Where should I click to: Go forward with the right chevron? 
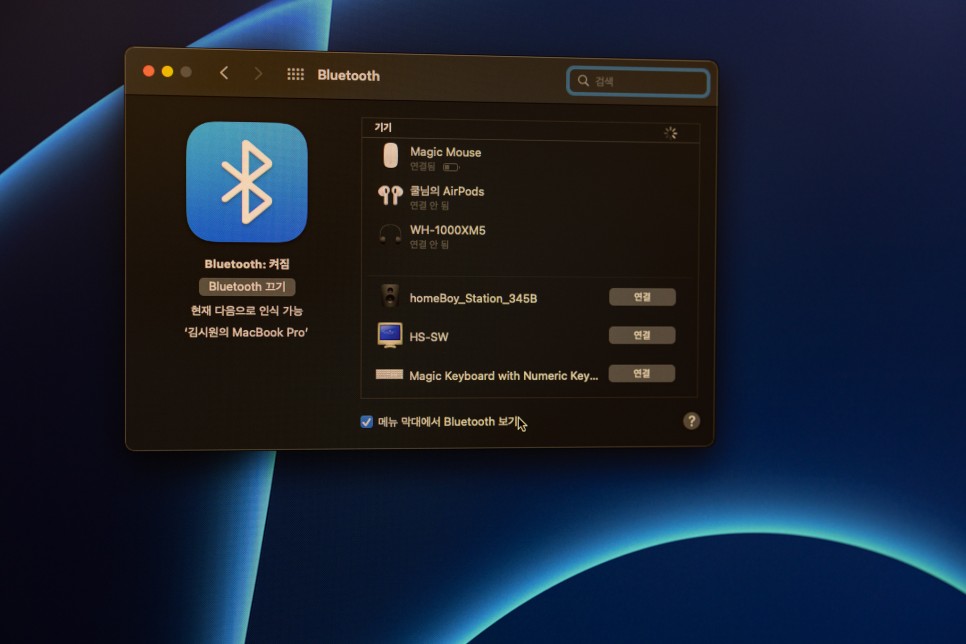pyautogui.click(x=258, y=73)
